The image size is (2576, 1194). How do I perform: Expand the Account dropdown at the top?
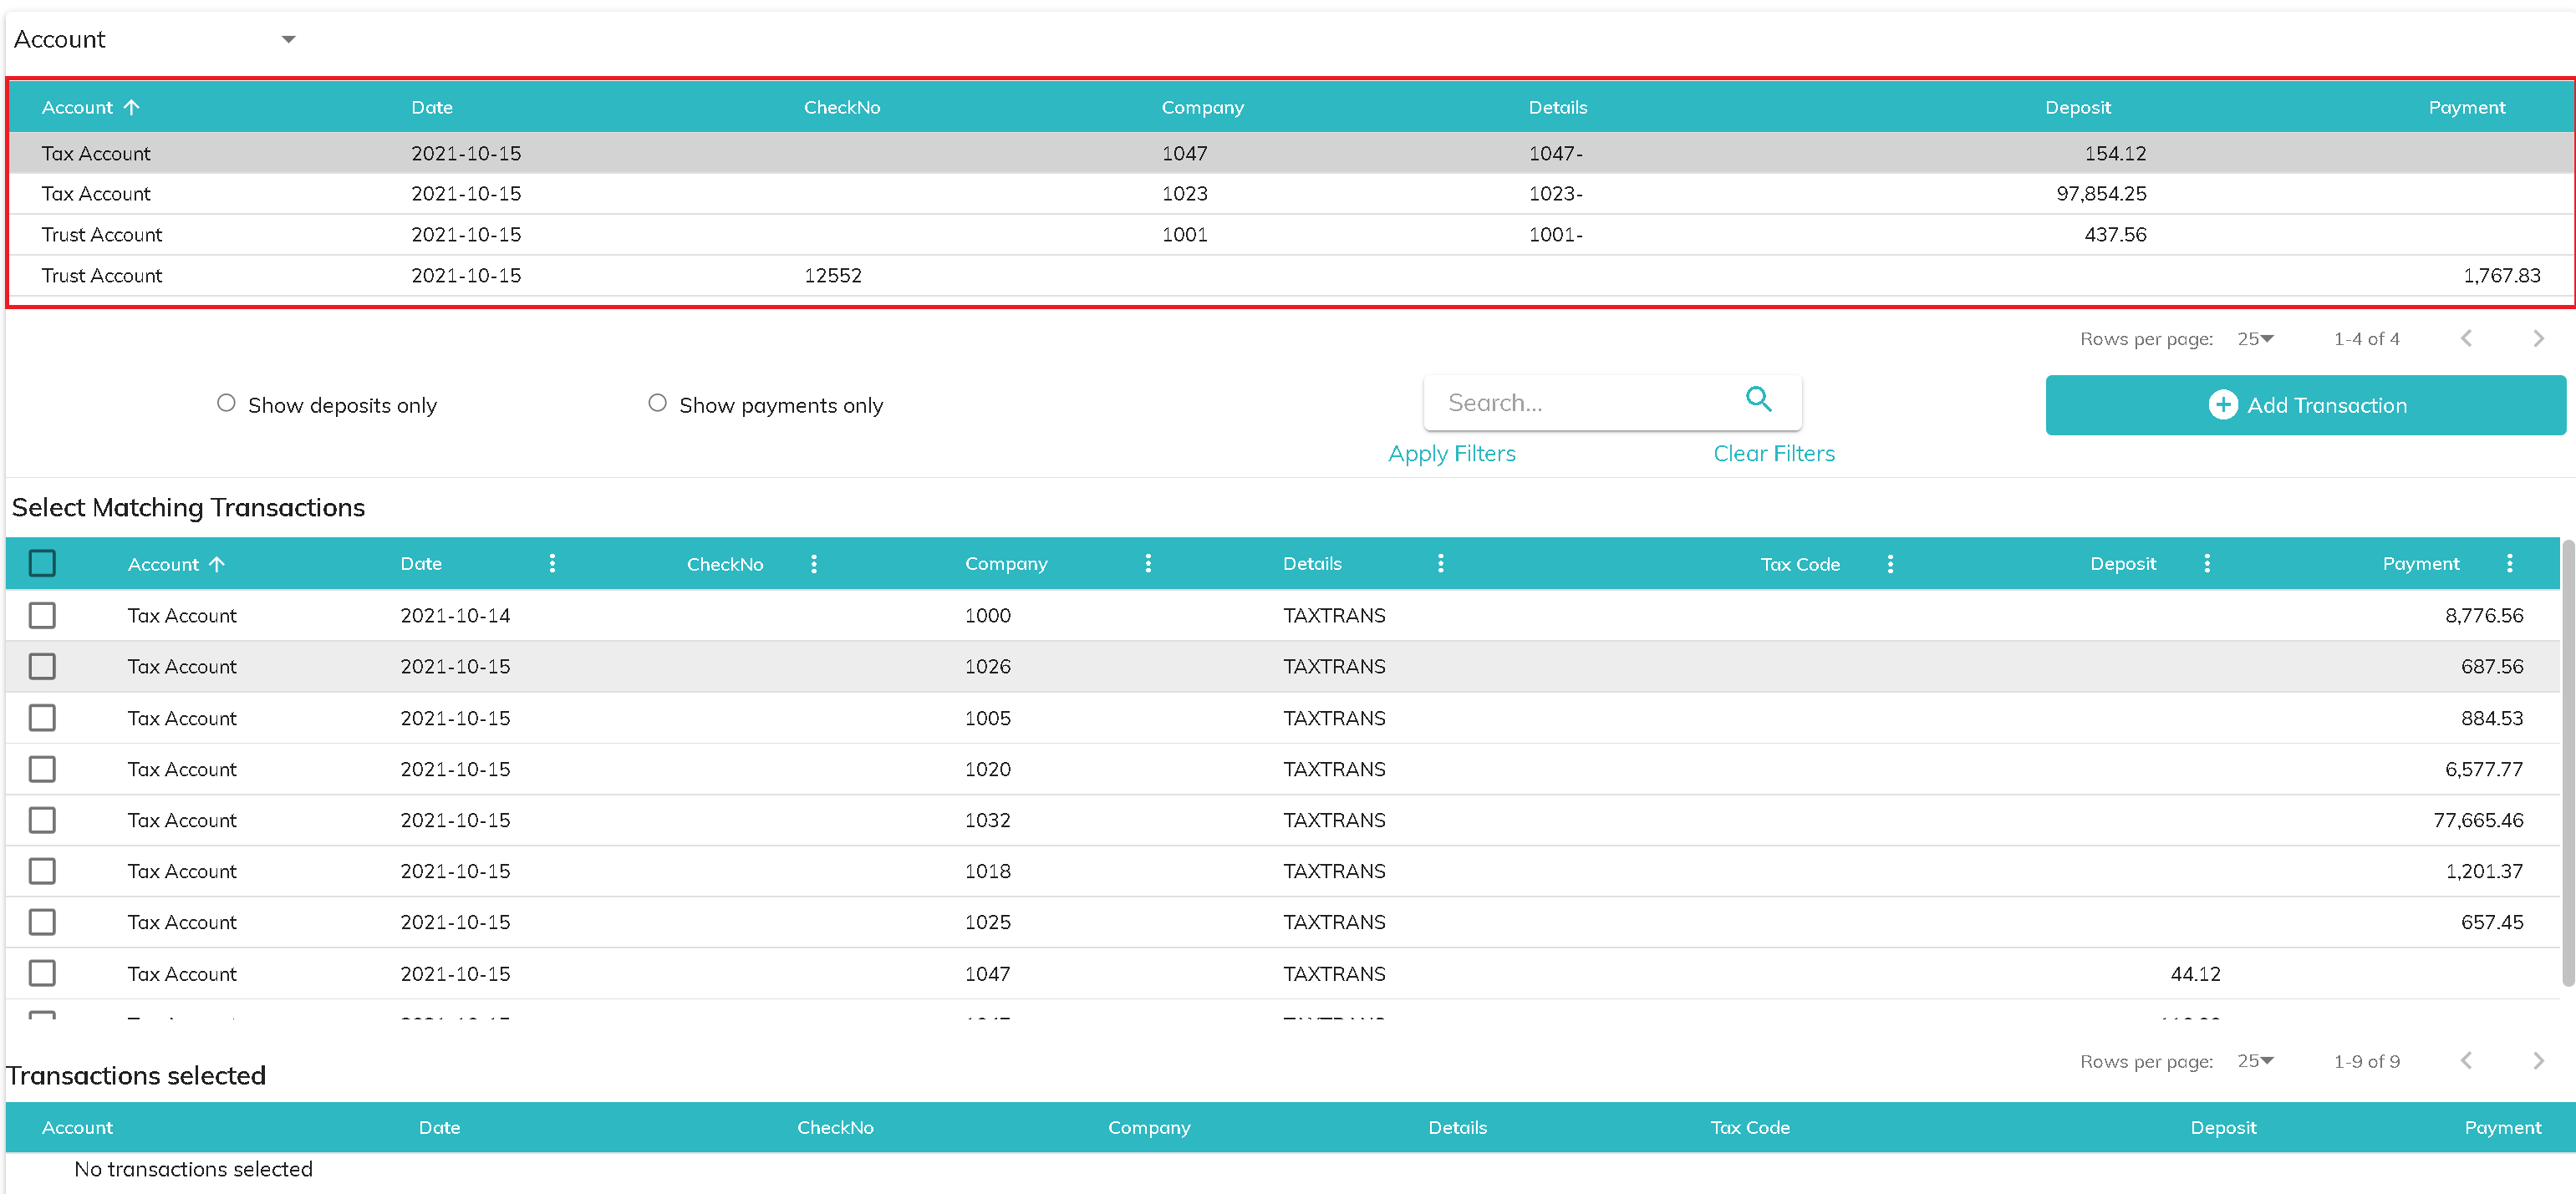(x=288, y=39)
